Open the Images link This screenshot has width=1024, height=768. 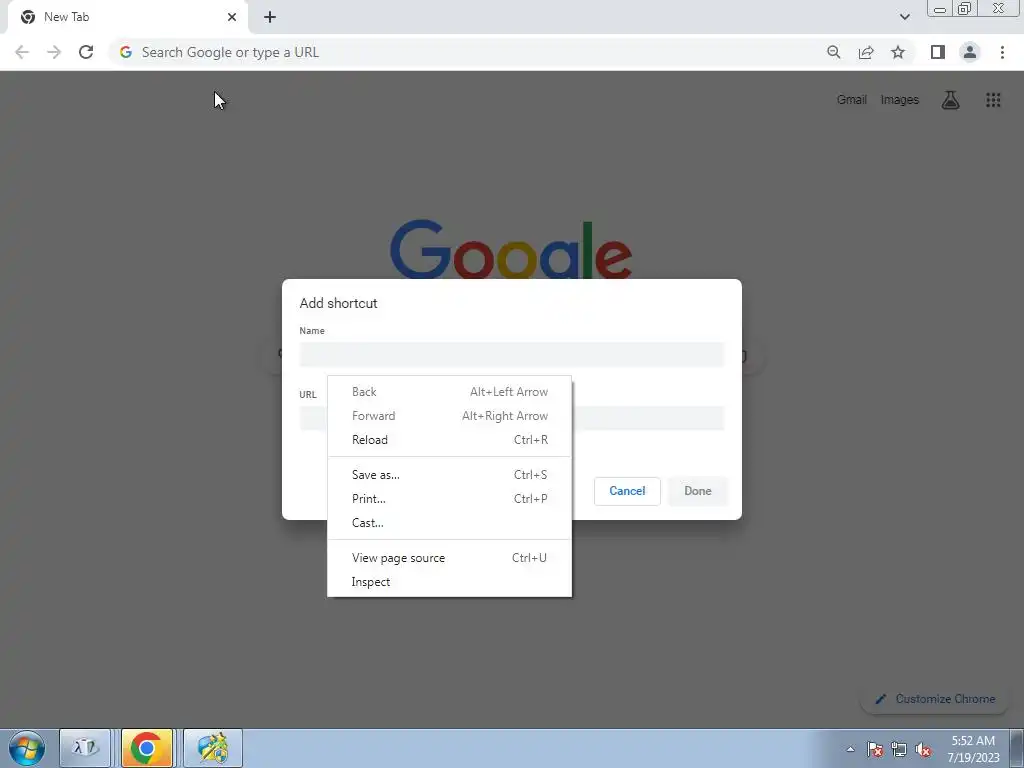[899, 100]
